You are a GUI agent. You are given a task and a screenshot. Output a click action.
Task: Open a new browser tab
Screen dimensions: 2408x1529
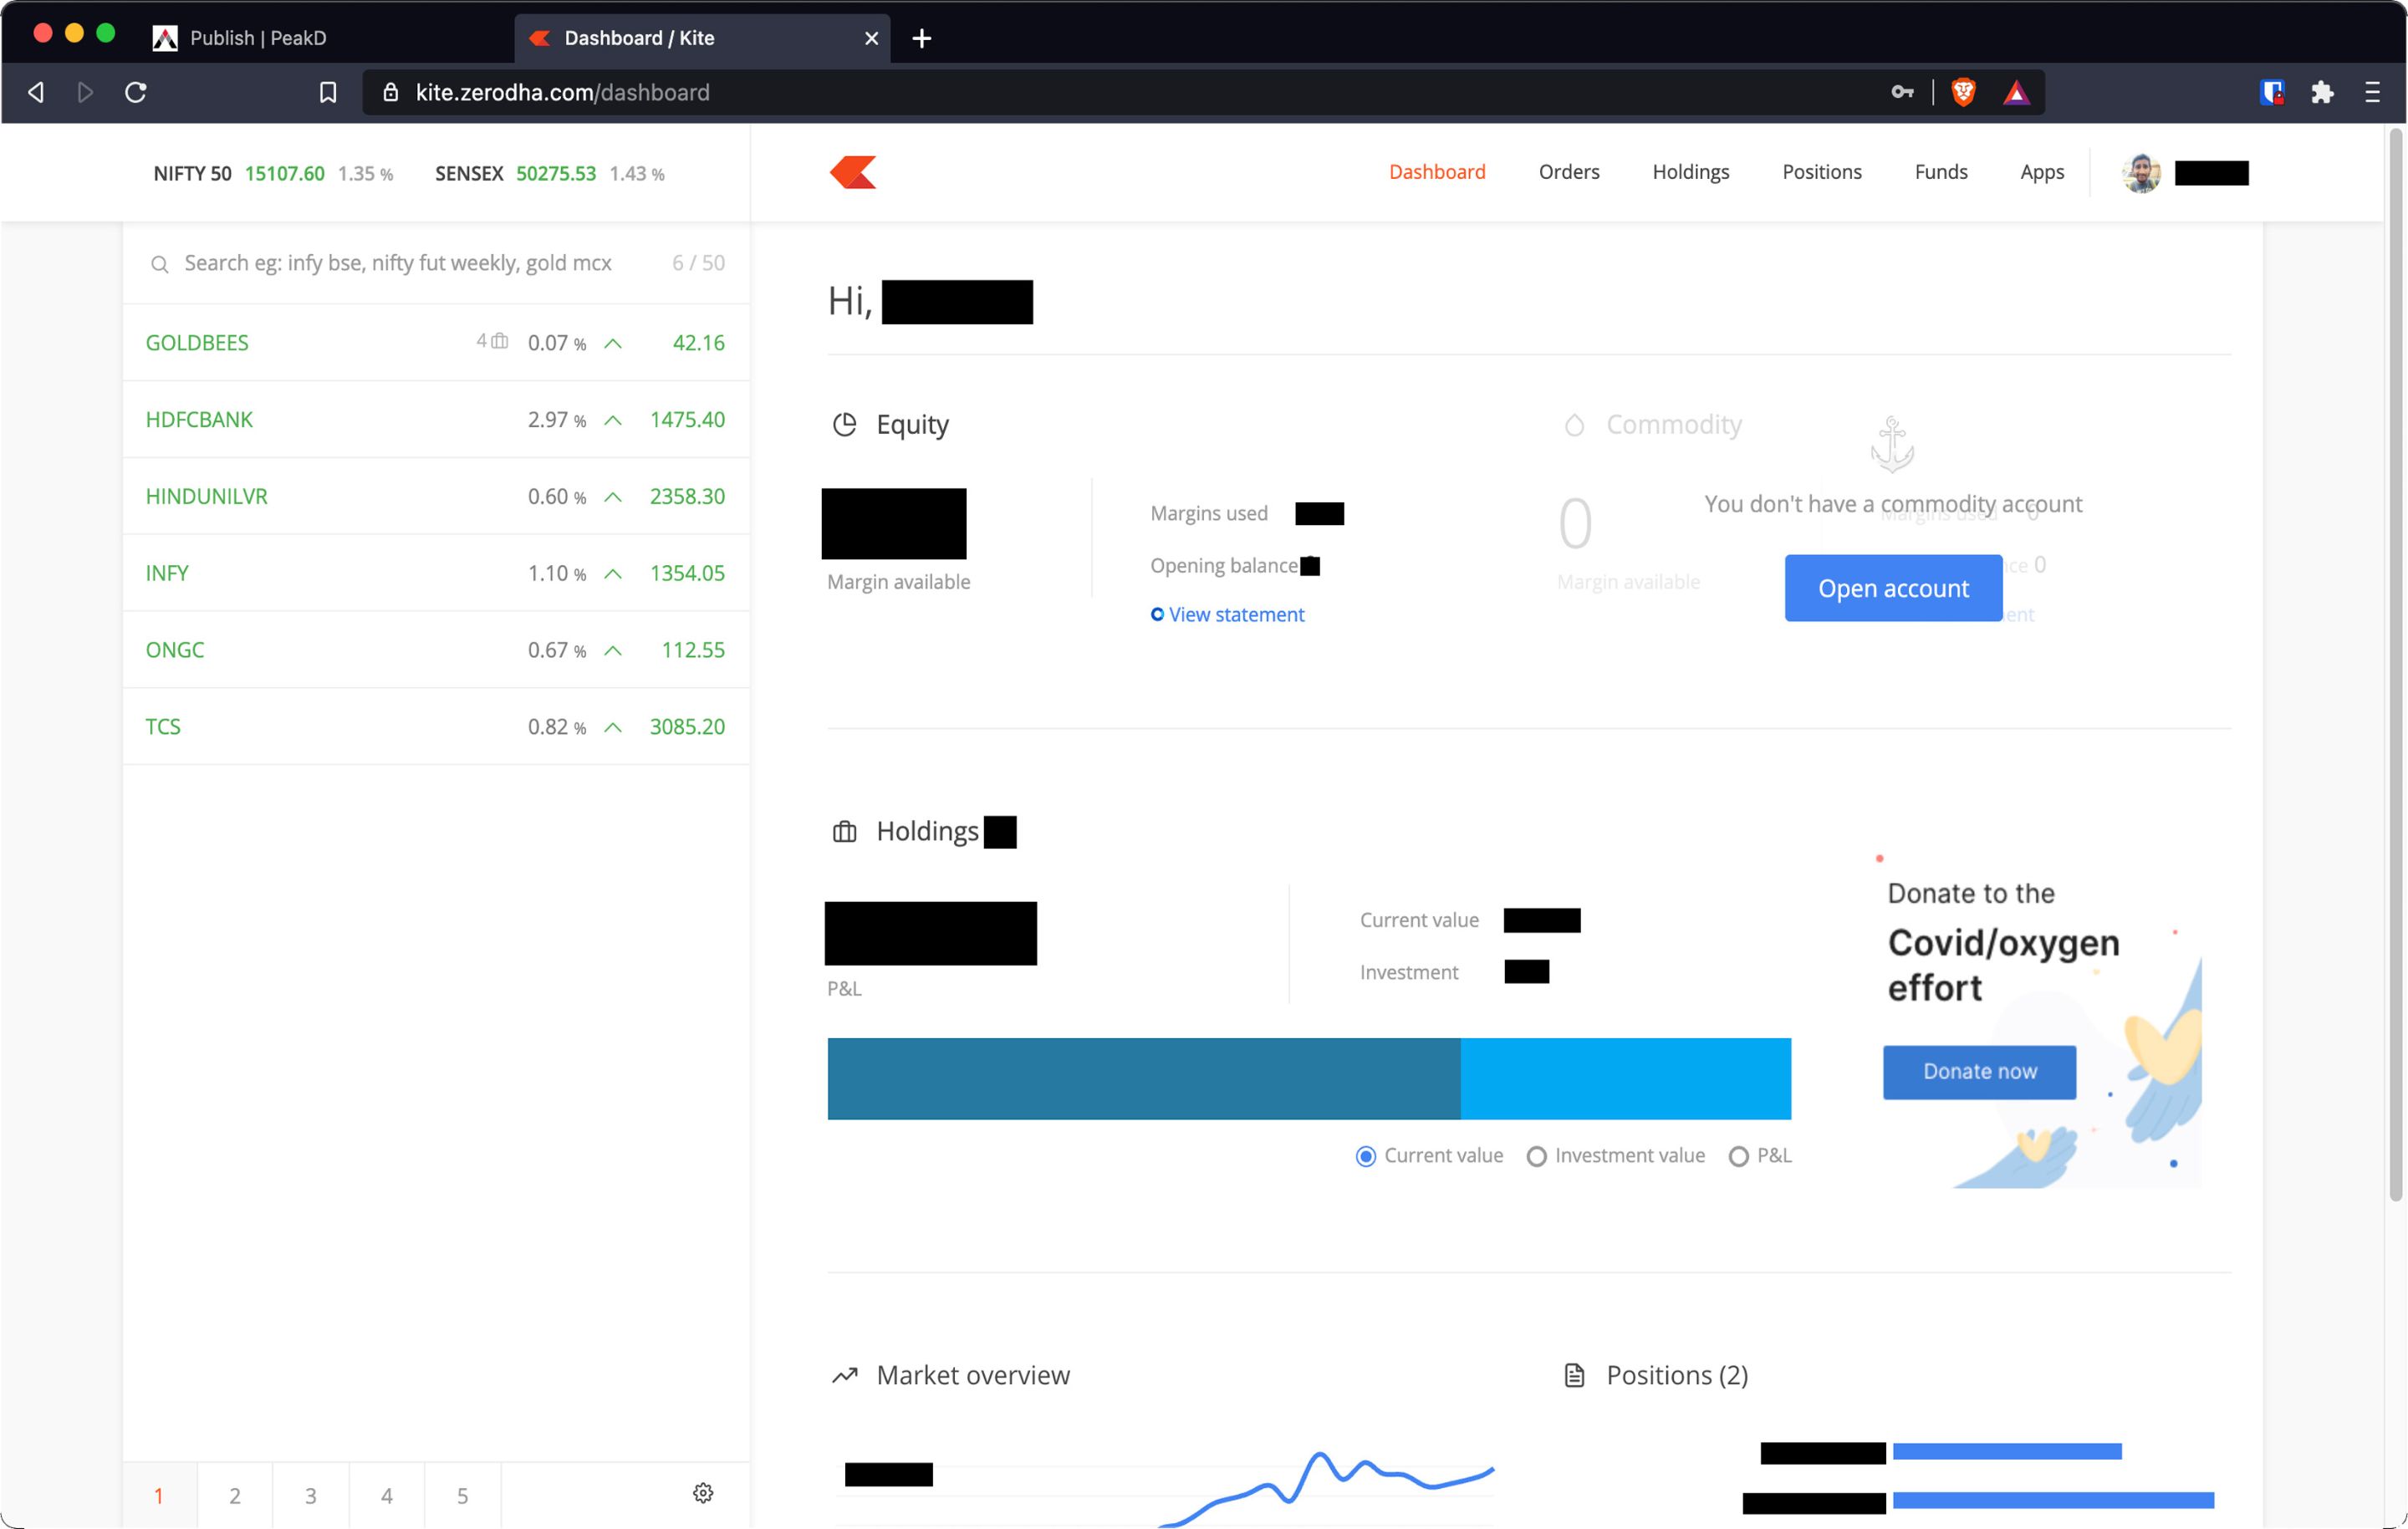pos(922,38)
